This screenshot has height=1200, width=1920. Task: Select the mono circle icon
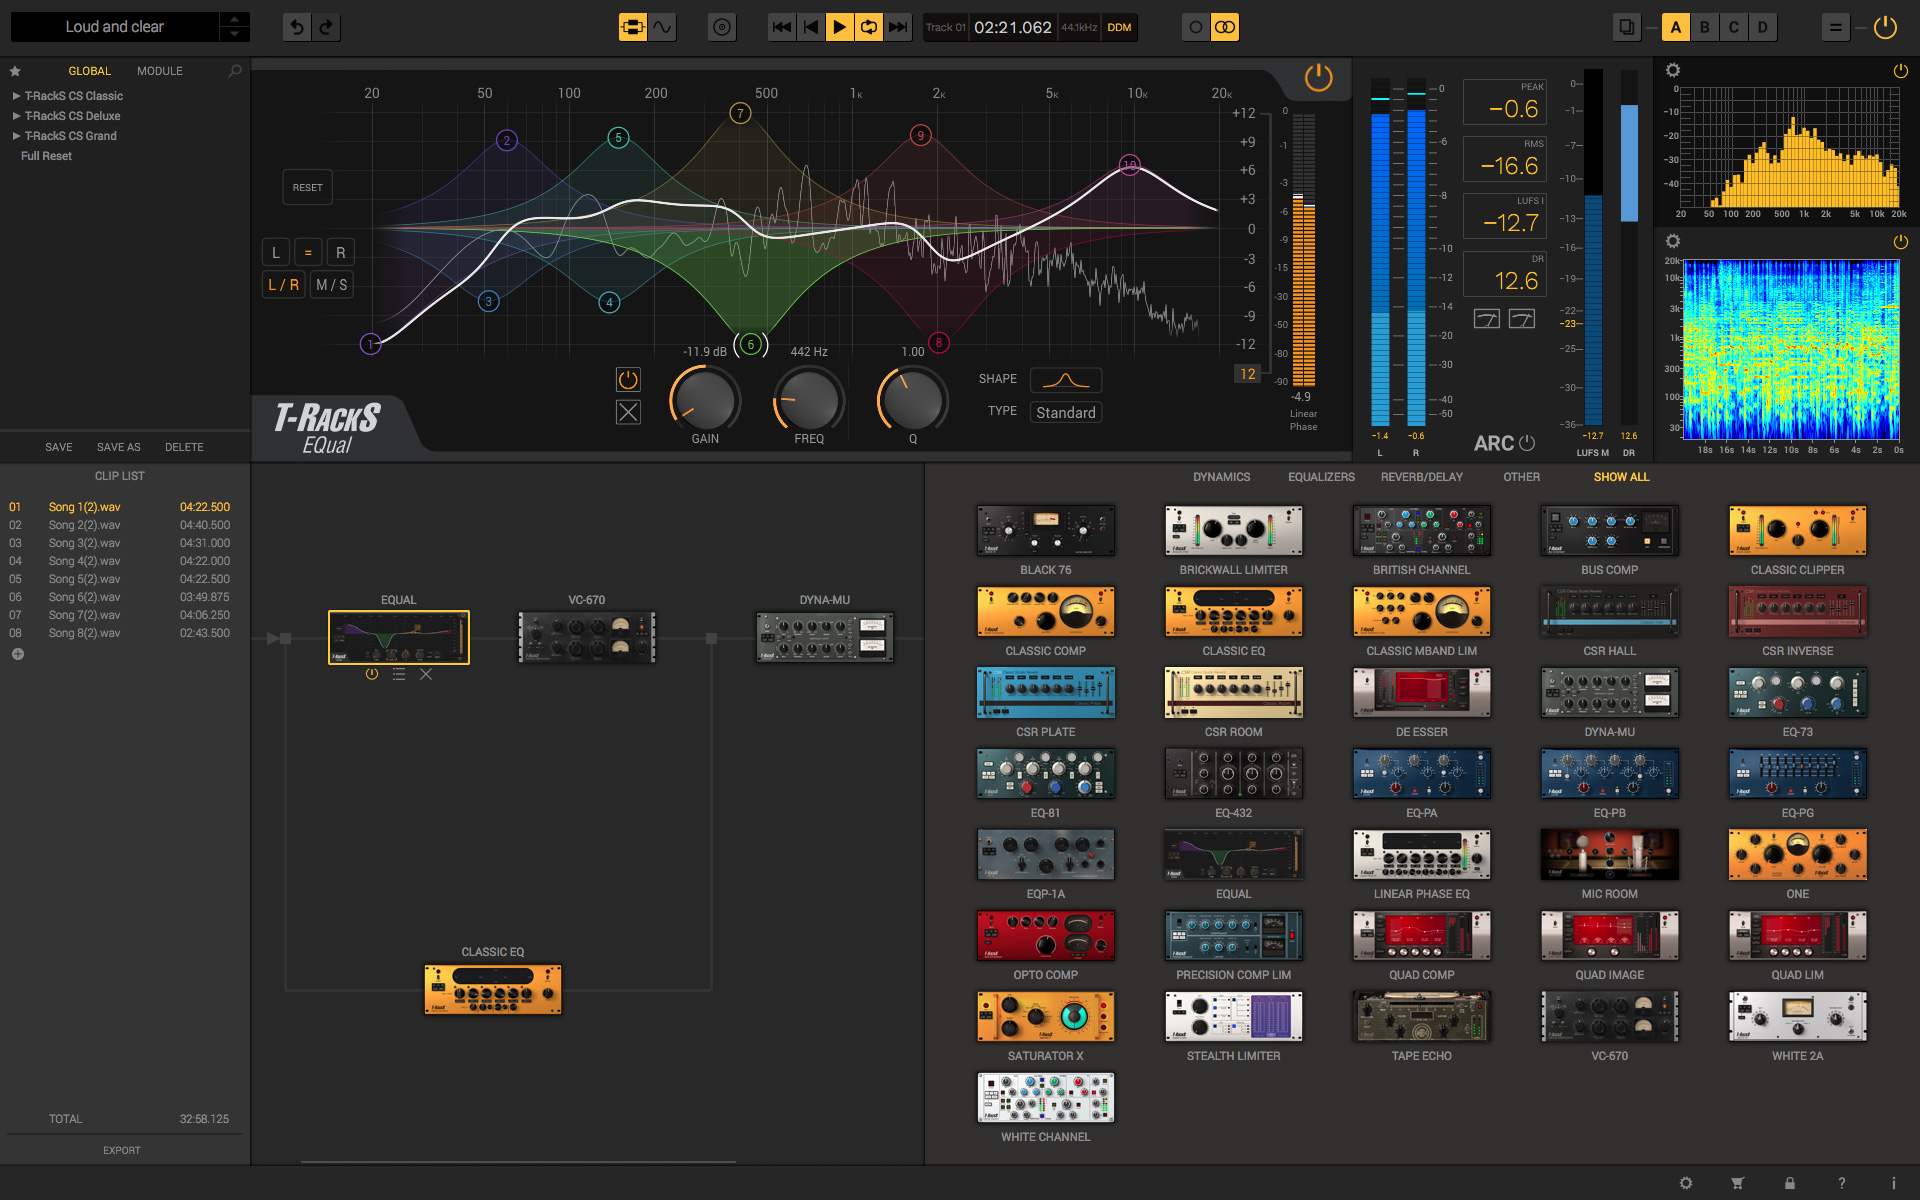click(x=1195, y=27)
